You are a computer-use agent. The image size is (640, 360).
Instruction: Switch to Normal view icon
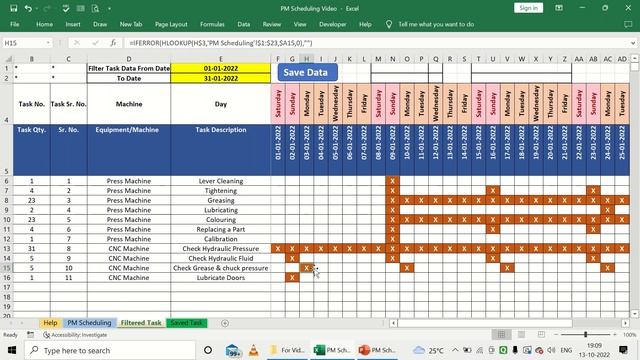501,335
